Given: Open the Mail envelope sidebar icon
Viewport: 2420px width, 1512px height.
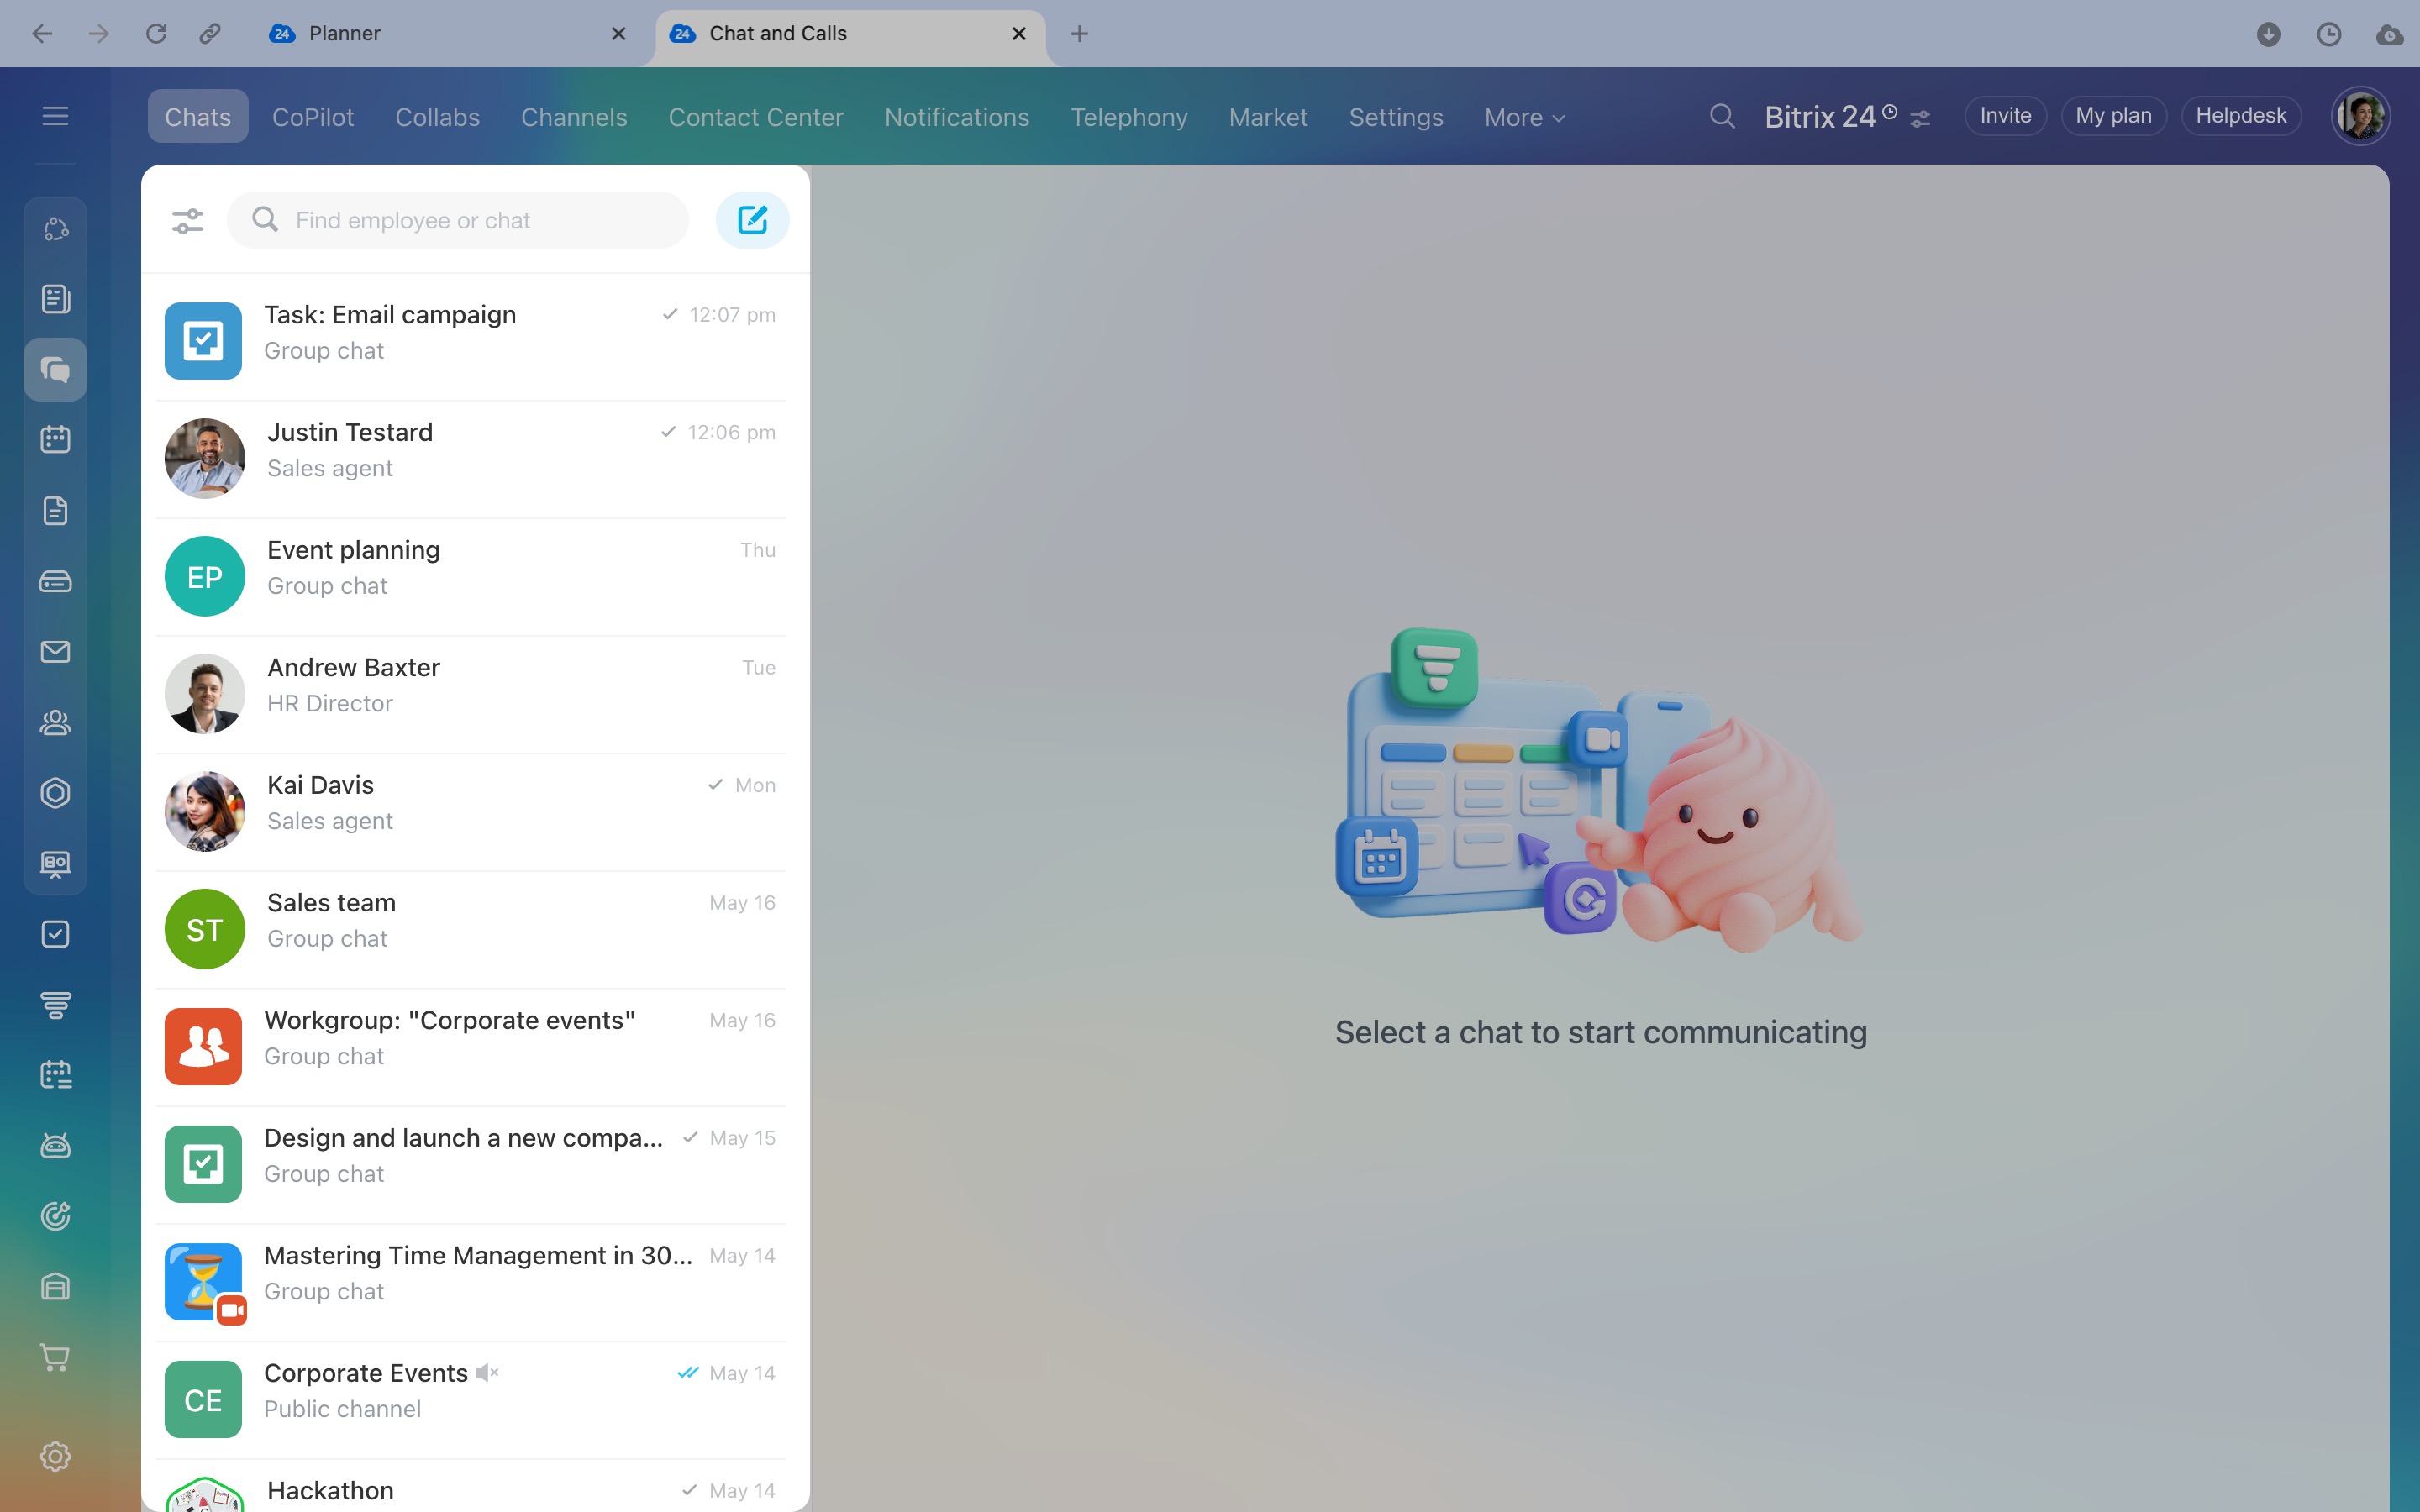Looking at the screenshot, I should [x=55, y=652].
